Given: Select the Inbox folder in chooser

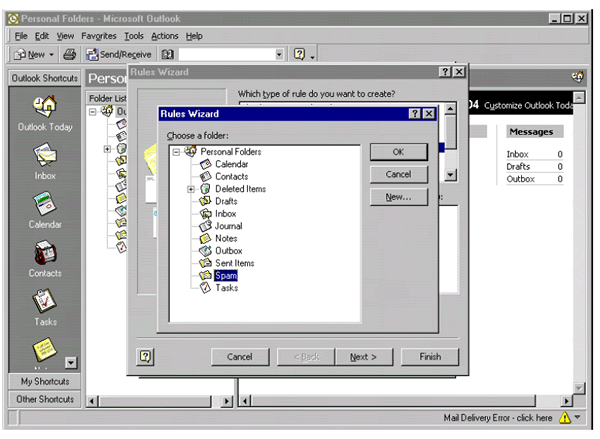Looking at the screenshot, I should 225,214.
